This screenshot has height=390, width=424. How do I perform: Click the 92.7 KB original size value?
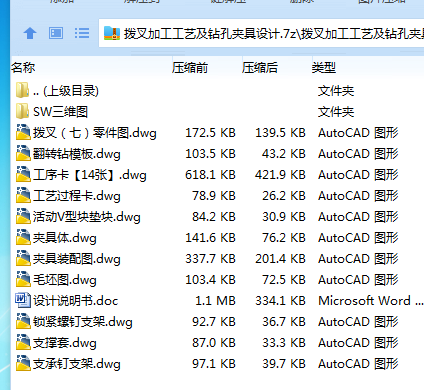[x=214, y=322]
